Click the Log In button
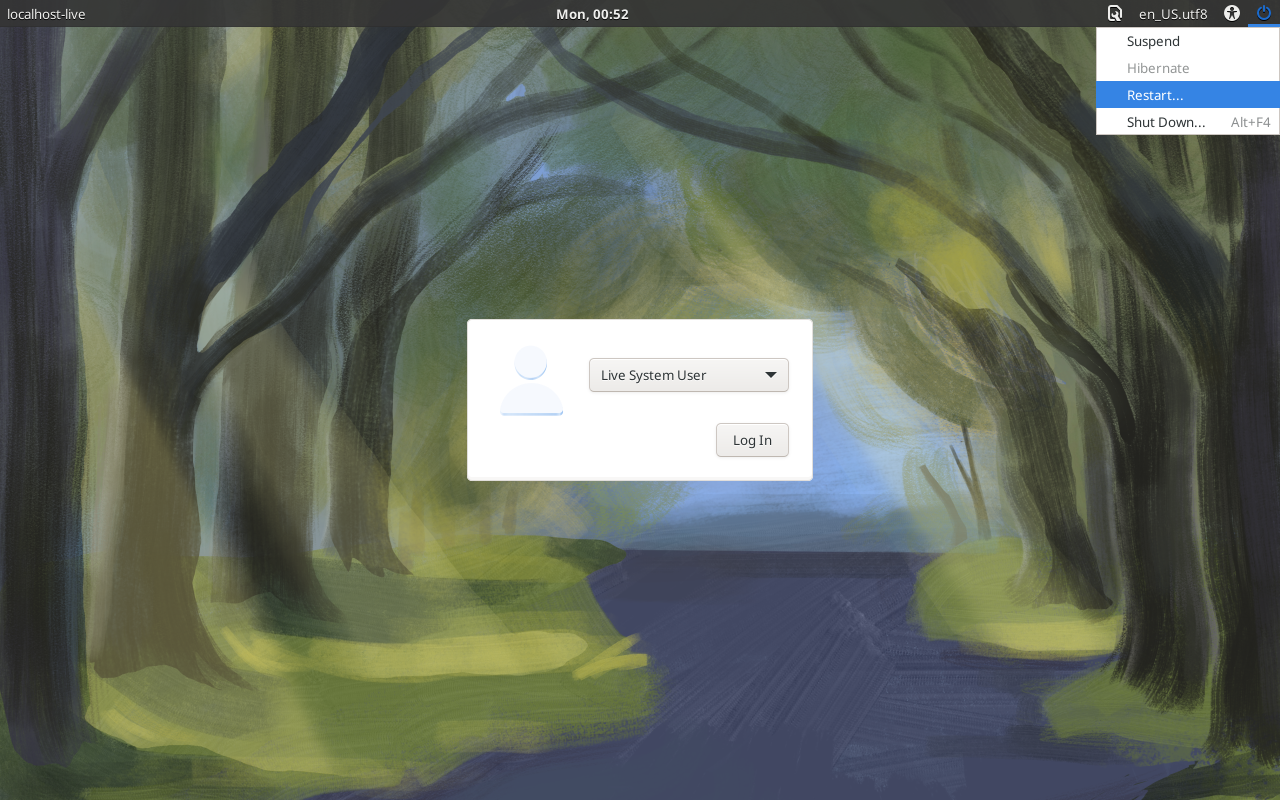Screen dimensions: 1280x800 click(x=752, y=440)
